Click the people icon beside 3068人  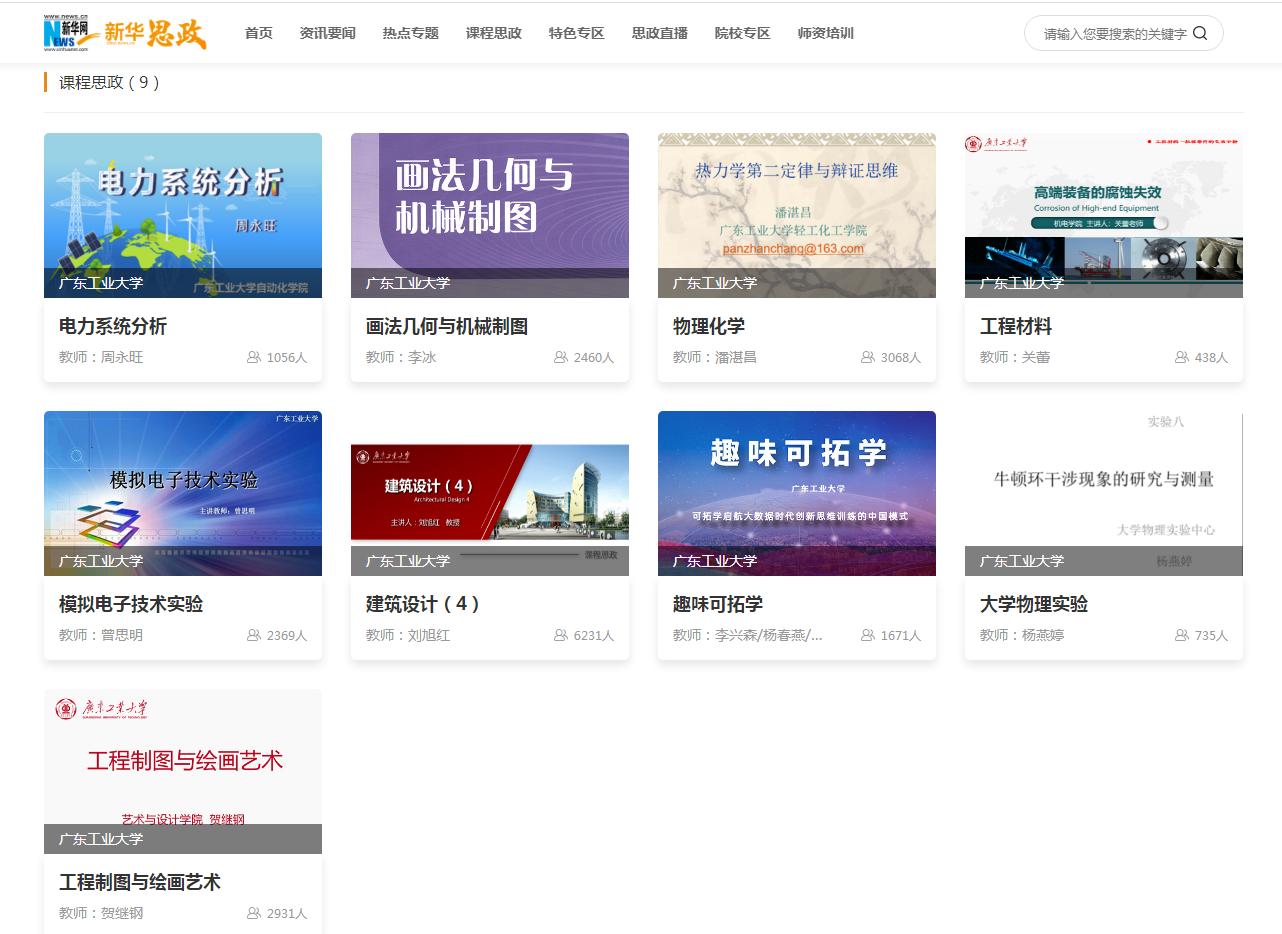[x=868, y=357]
